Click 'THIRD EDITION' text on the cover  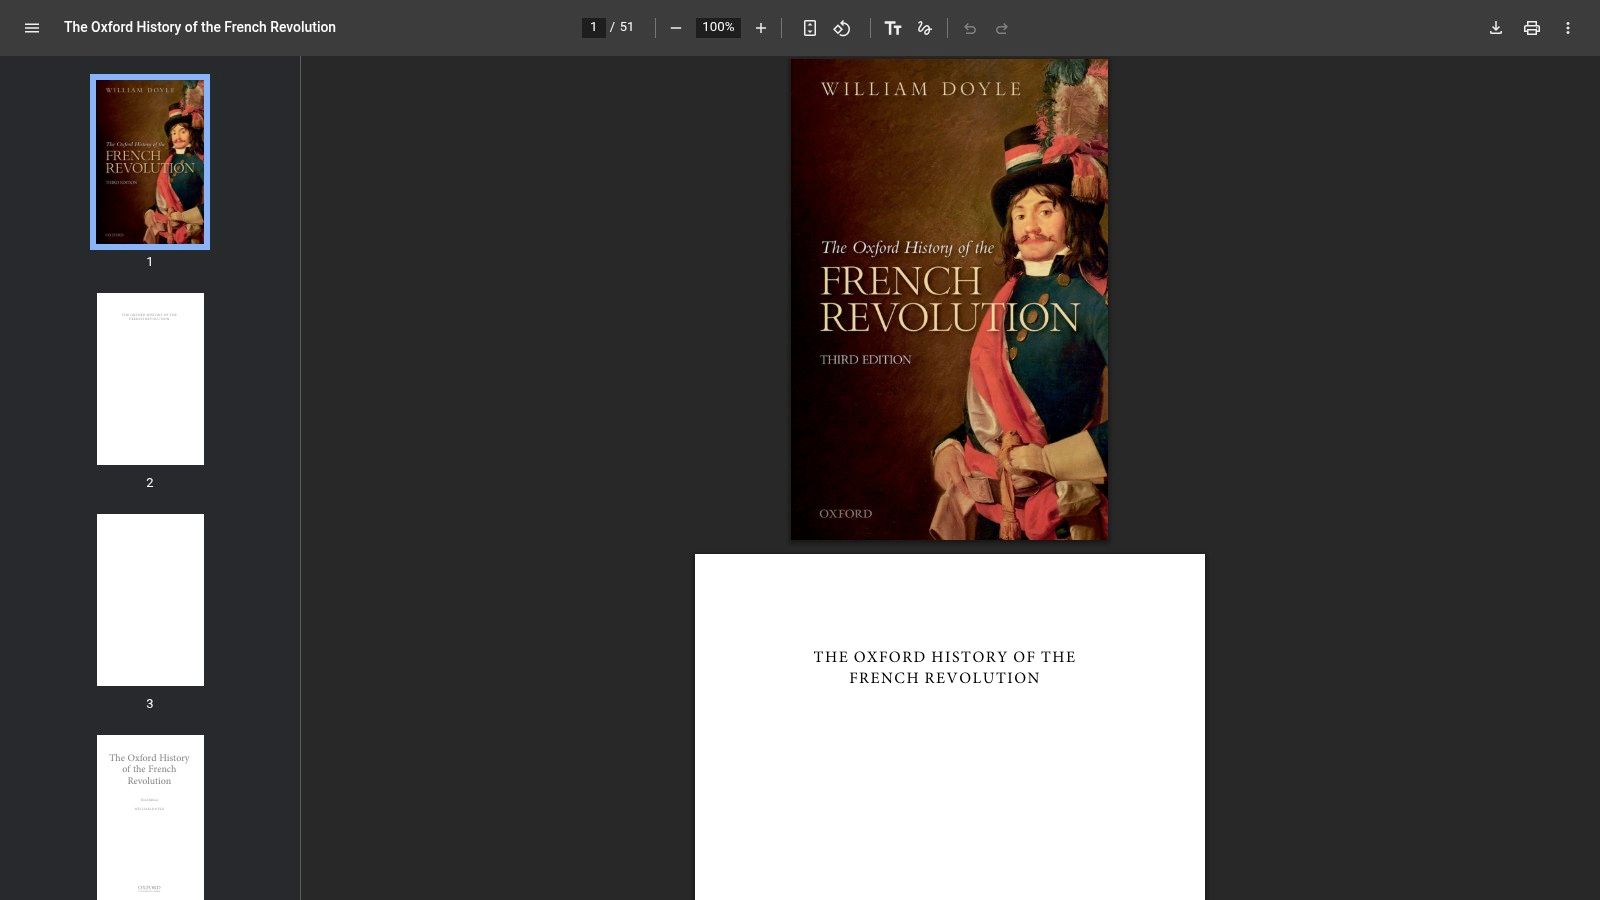[866, 359]
